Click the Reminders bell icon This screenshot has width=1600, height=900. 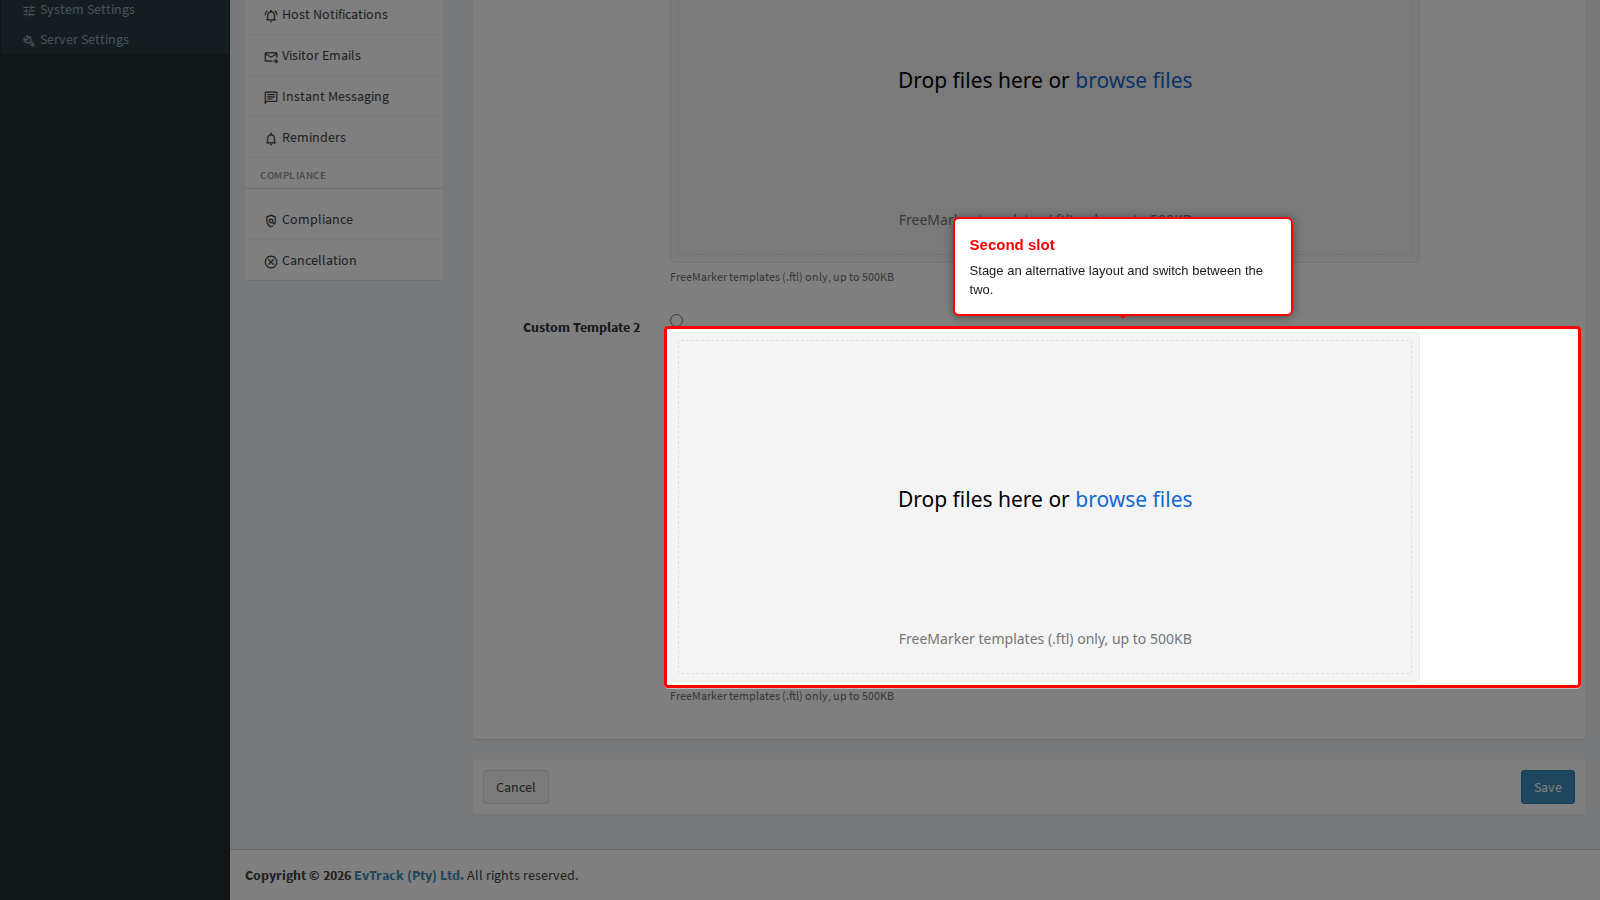[271, 139]
